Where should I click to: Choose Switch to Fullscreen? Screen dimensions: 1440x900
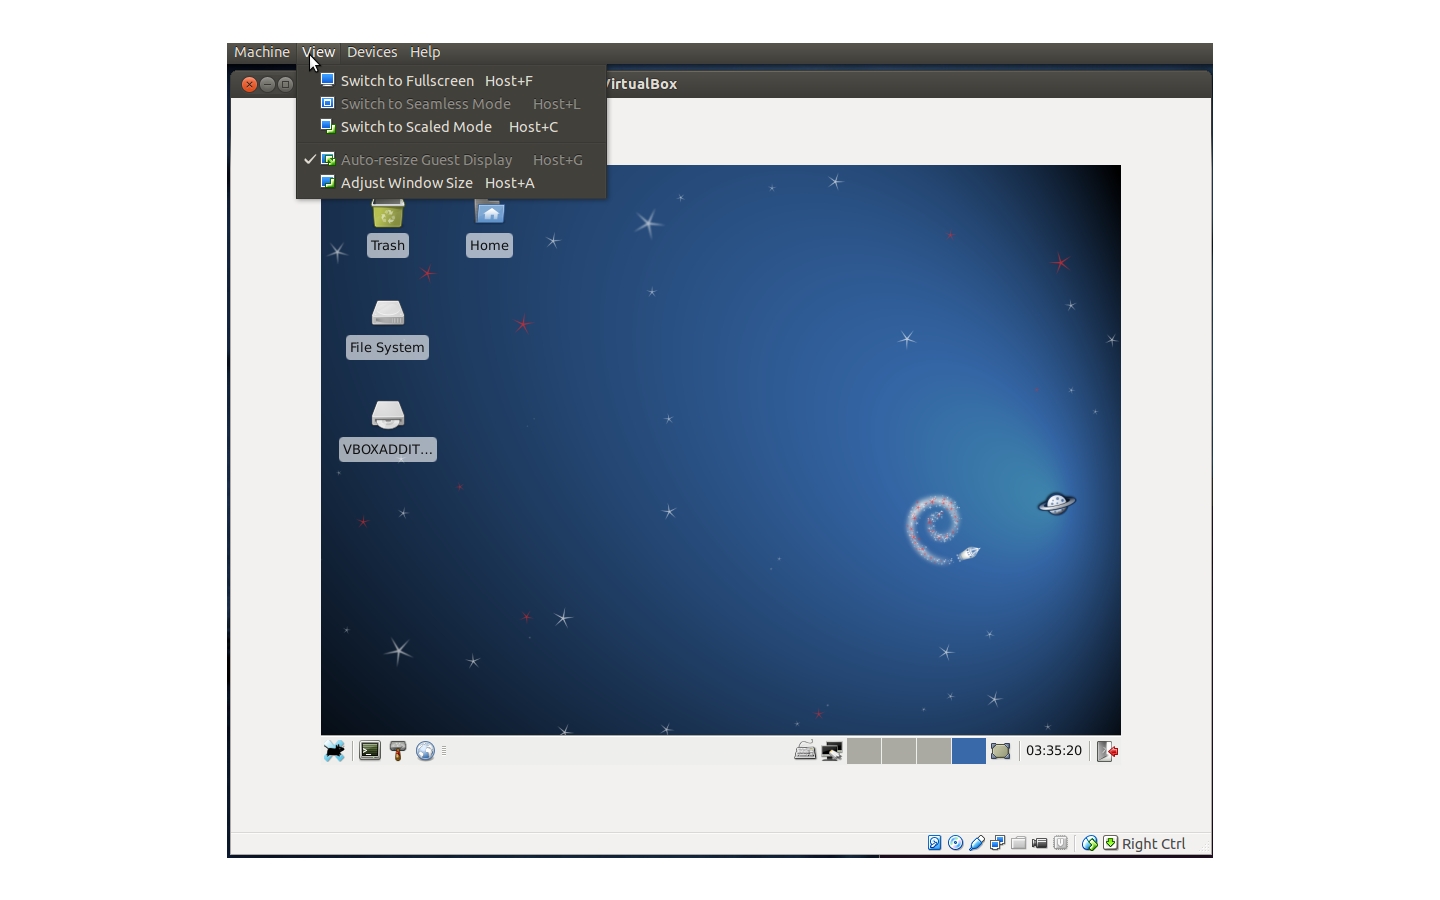451,81
